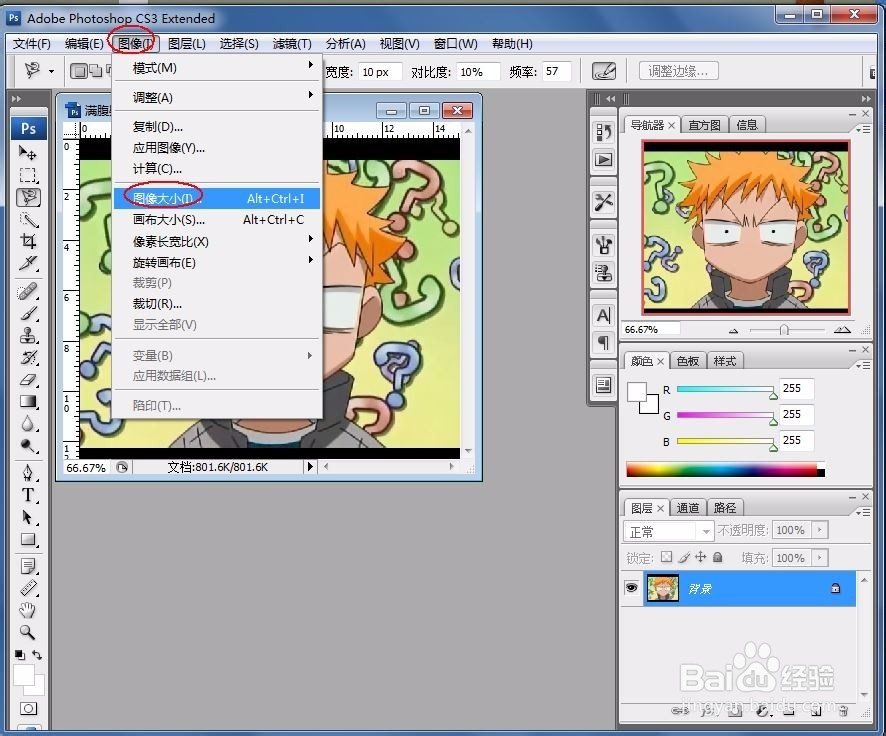
Task: Open the 填充 fill slider arrow
Action: [x=820, y=558]
